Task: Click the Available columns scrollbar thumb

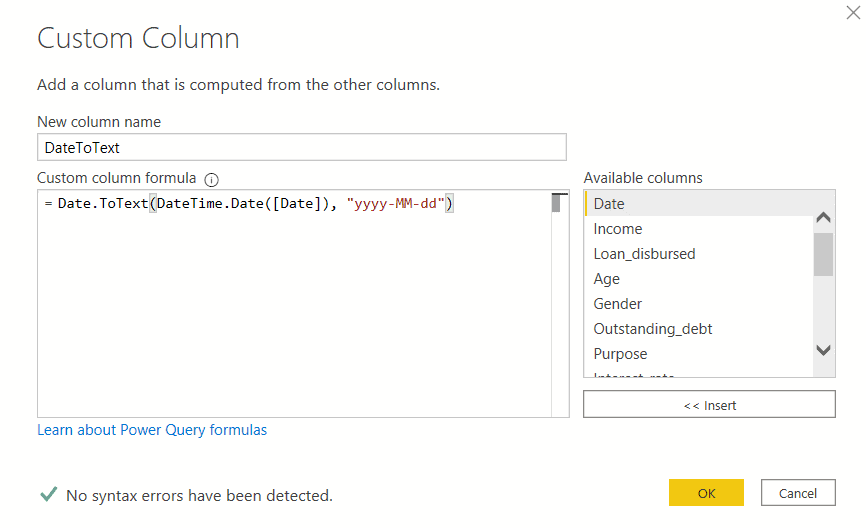Action: (823, 254)
